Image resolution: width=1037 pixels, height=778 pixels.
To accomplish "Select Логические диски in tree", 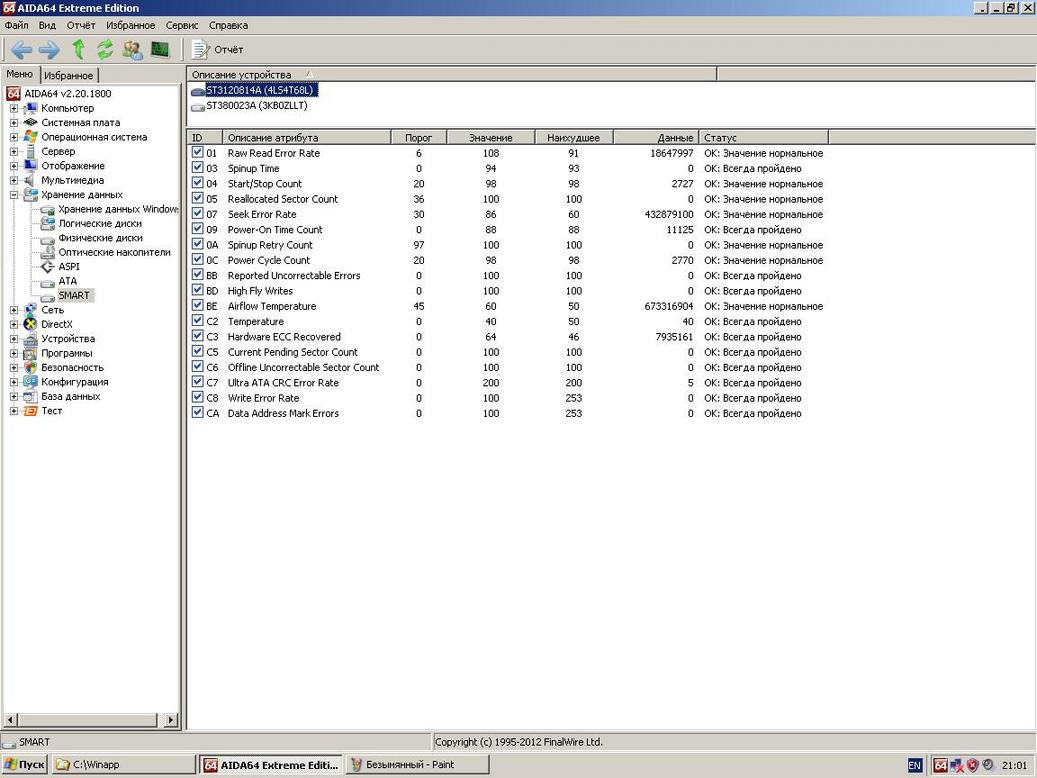I will 100,224.
